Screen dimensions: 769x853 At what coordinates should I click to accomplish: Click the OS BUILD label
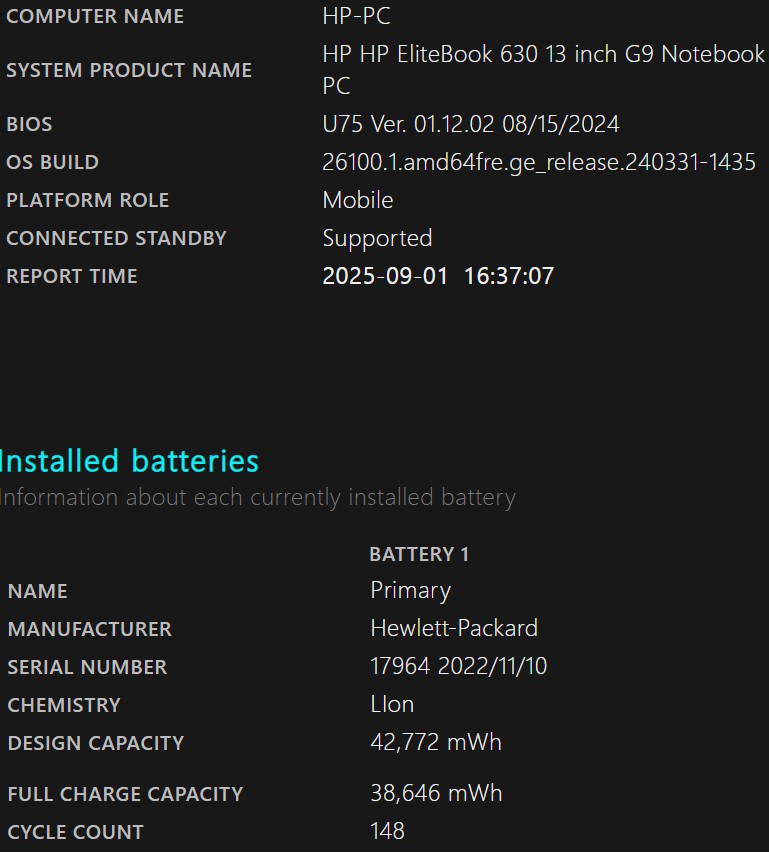52,162
